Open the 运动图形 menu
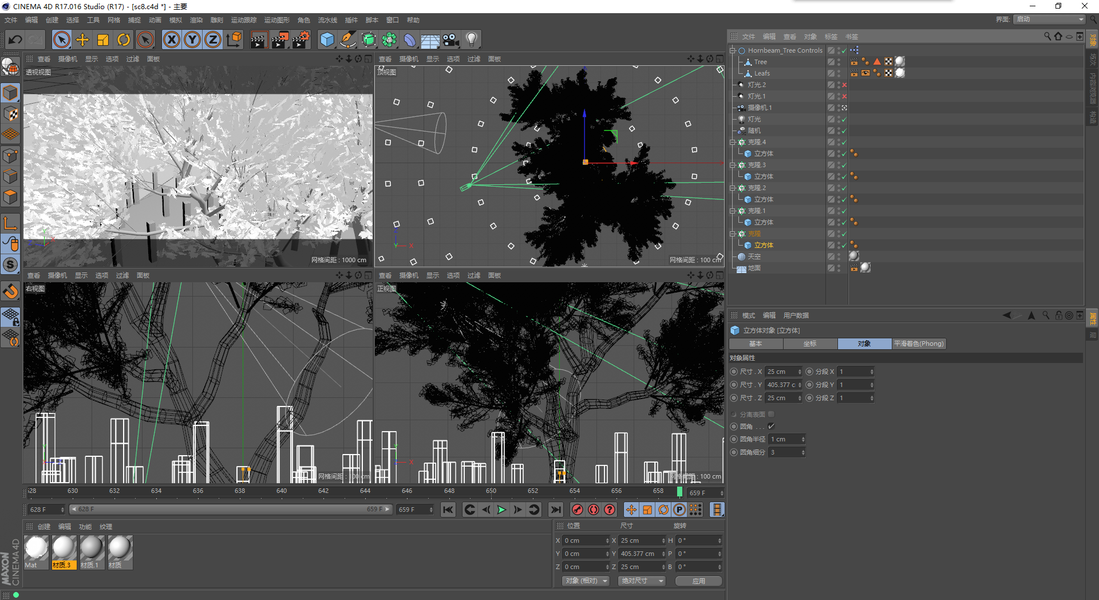 click(x=277, y=20)
